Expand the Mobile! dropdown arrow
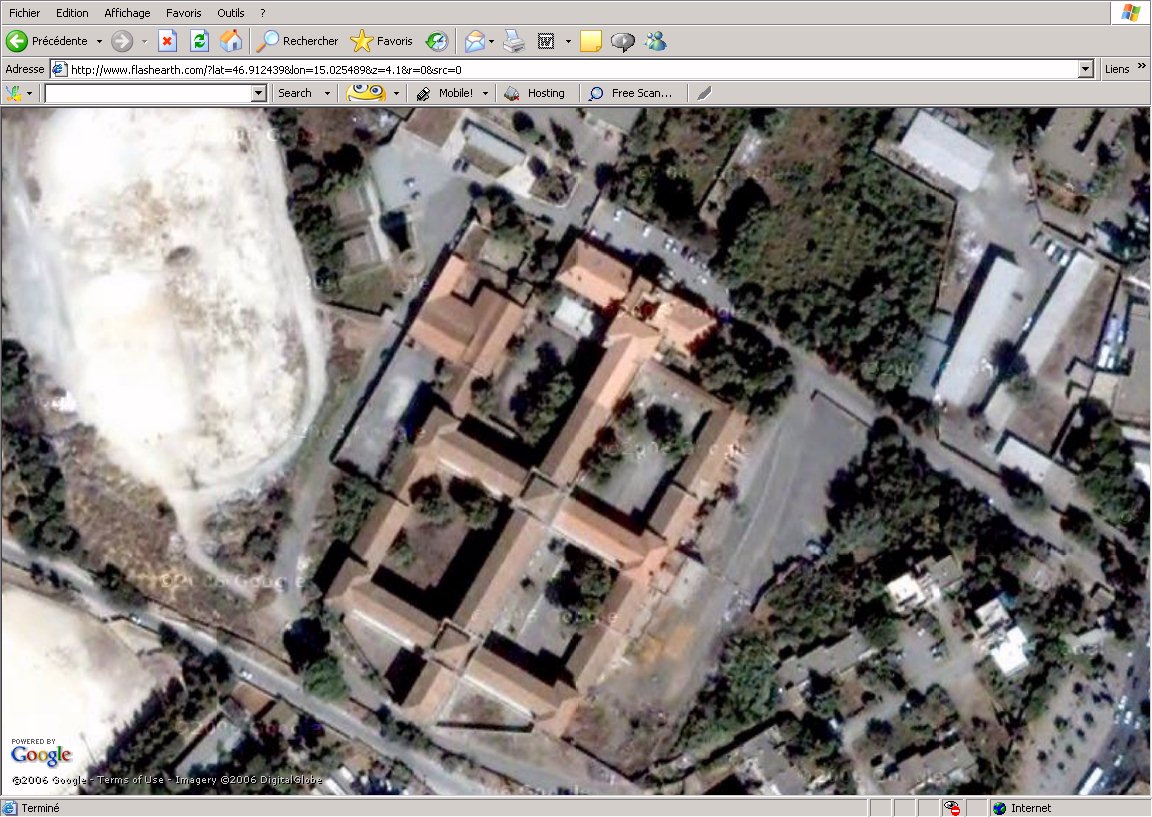Screen dimensions: 1152x817 485,93
